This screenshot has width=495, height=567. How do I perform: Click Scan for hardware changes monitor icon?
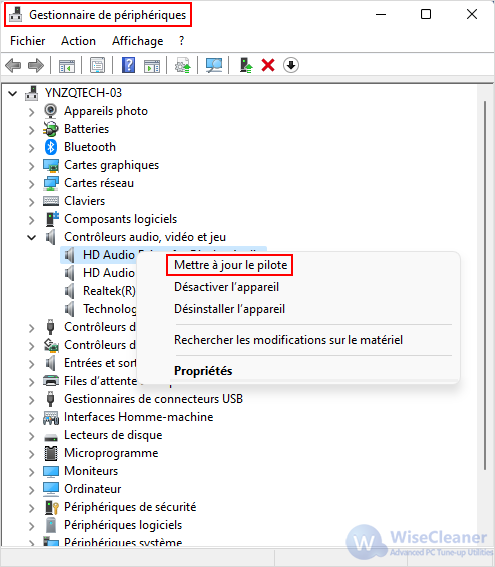tap(214, 65)
